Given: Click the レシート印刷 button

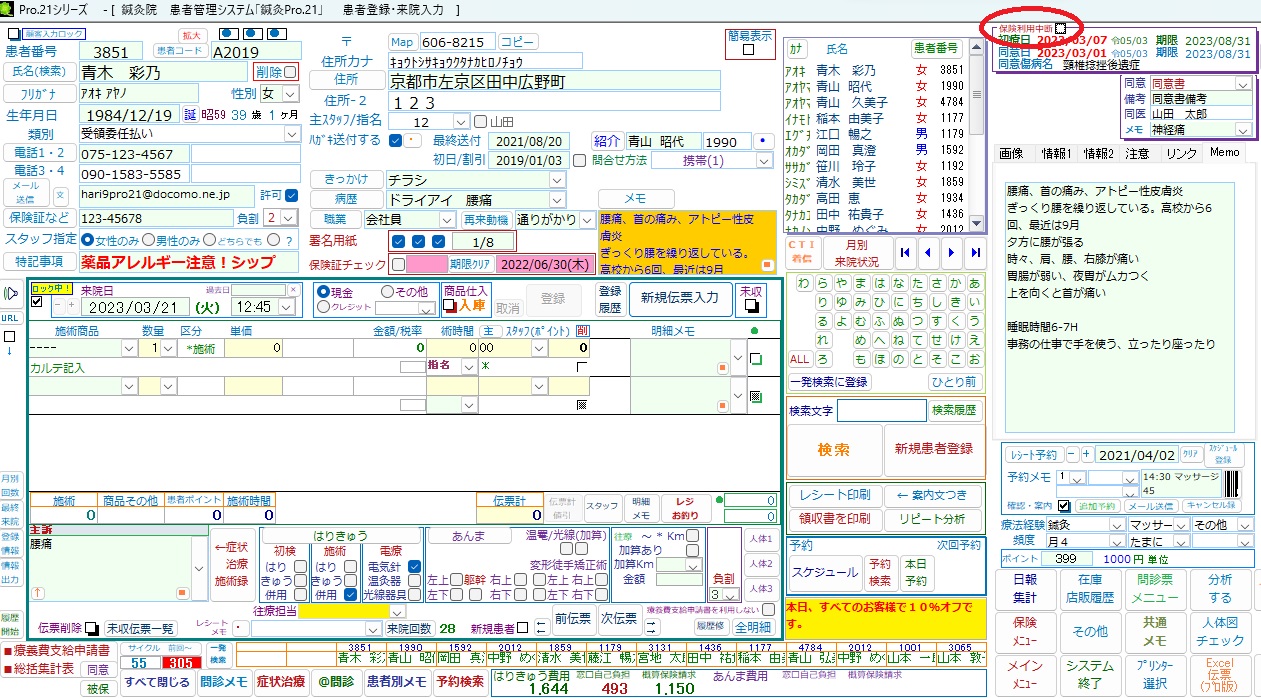Looking at the screenshot, I should (836, 495).
